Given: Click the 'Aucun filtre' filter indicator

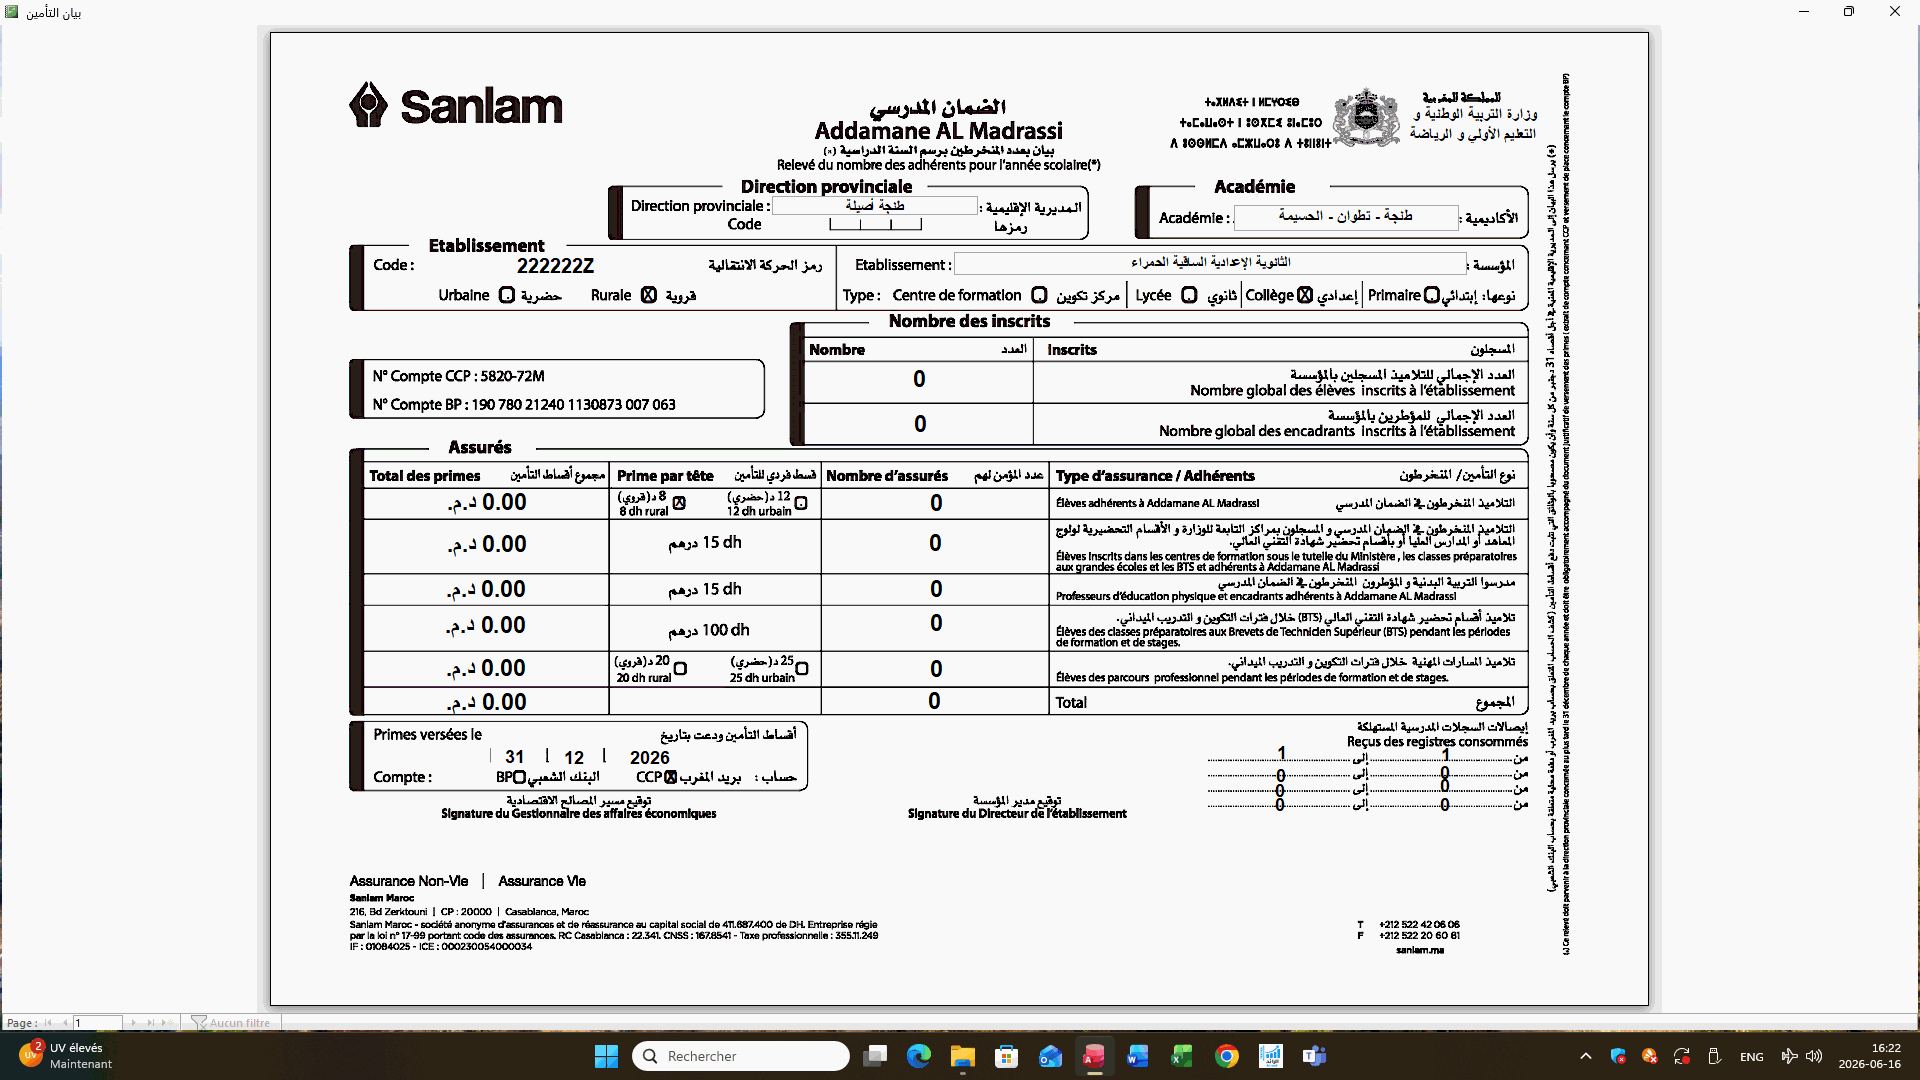Looking at the screenshot, I should (231, 1023).
